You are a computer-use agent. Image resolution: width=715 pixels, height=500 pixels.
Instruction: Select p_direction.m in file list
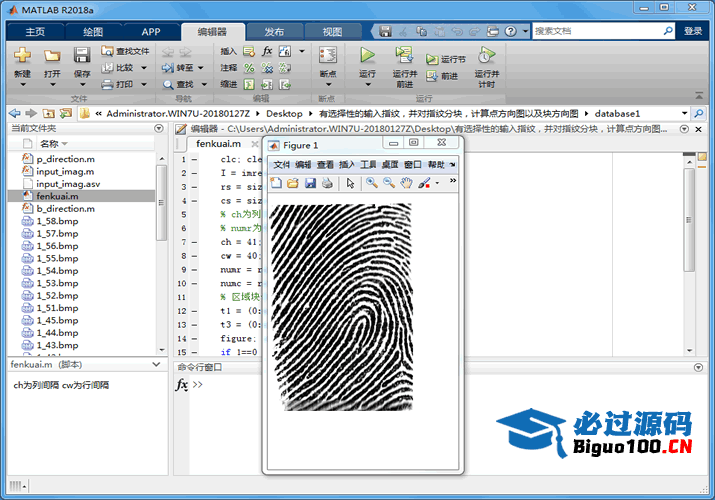point(66,159)
